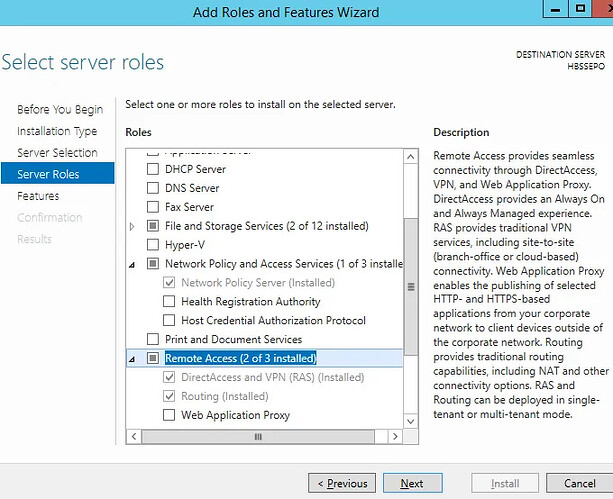Open the Installation Type step

(x=57, y=131)
